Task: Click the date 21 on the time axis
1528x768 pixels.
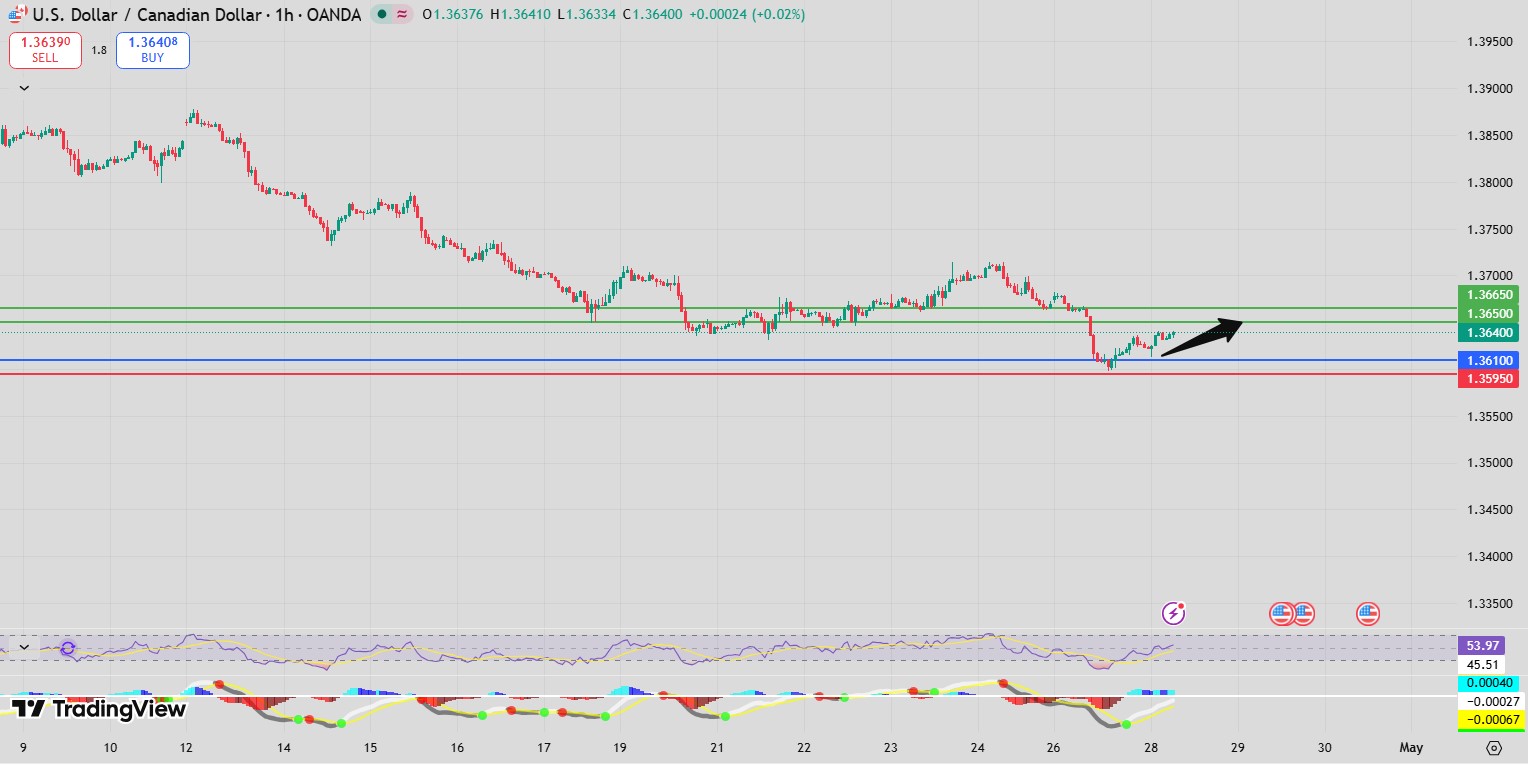Action: pos(716,747)
